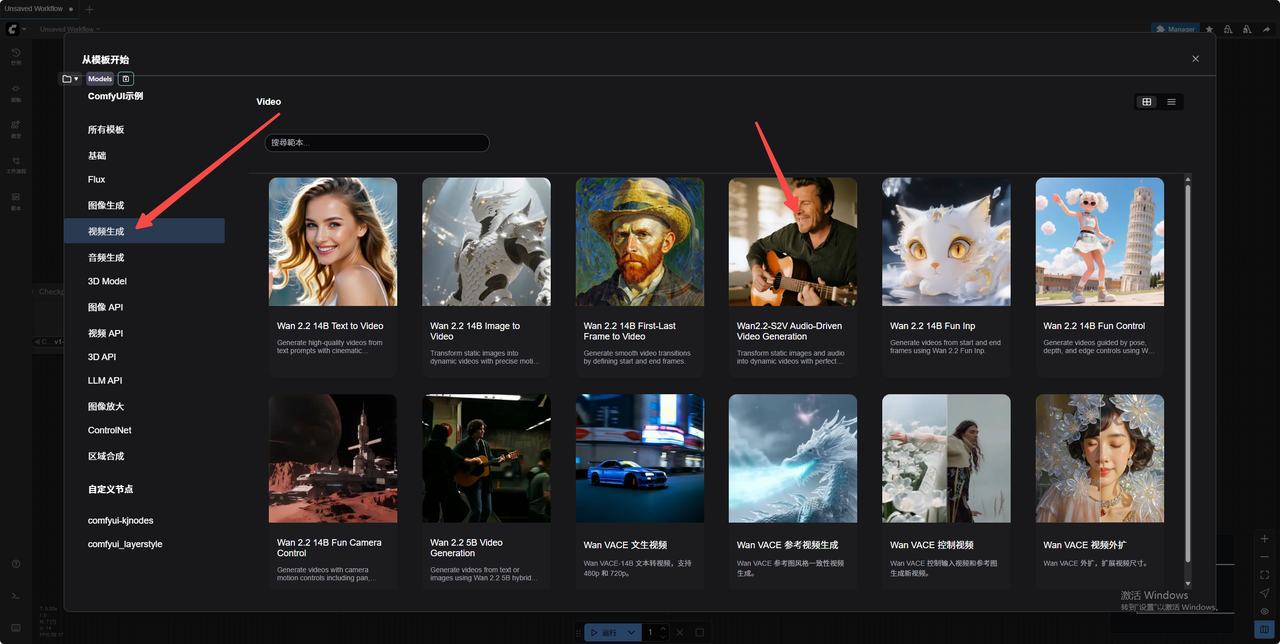Open Wan 2.2 First-Last Frame template thumbnail
This screenshot has height=644, width=1280.
[x=640, y=242]
